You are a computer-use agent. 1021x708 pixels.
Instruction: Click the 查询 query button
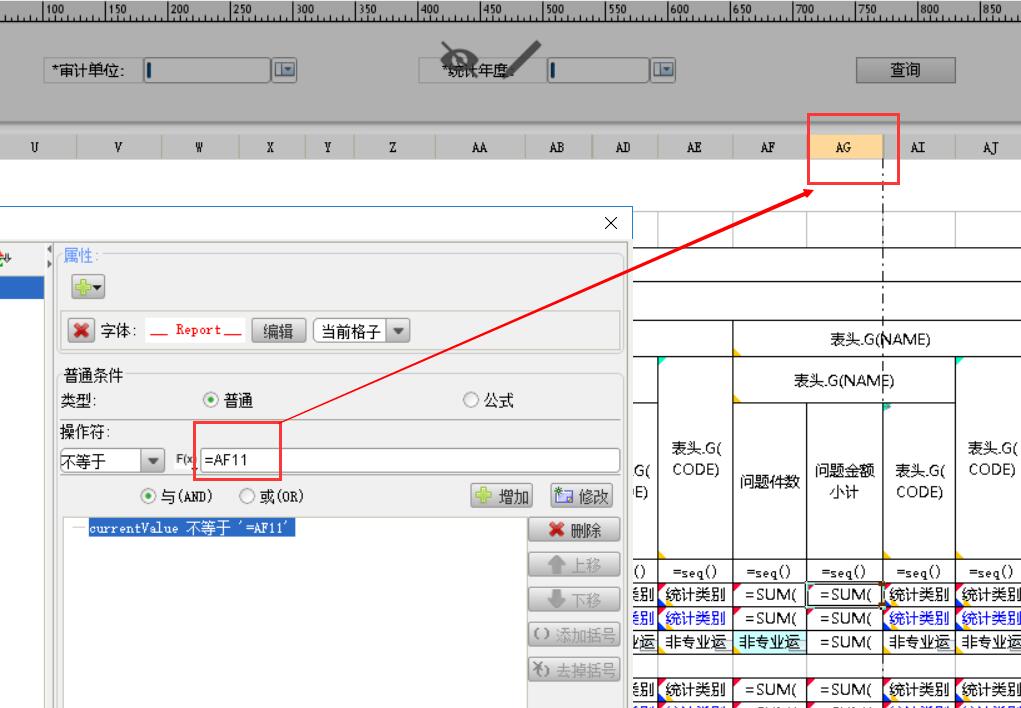[905, 70]
